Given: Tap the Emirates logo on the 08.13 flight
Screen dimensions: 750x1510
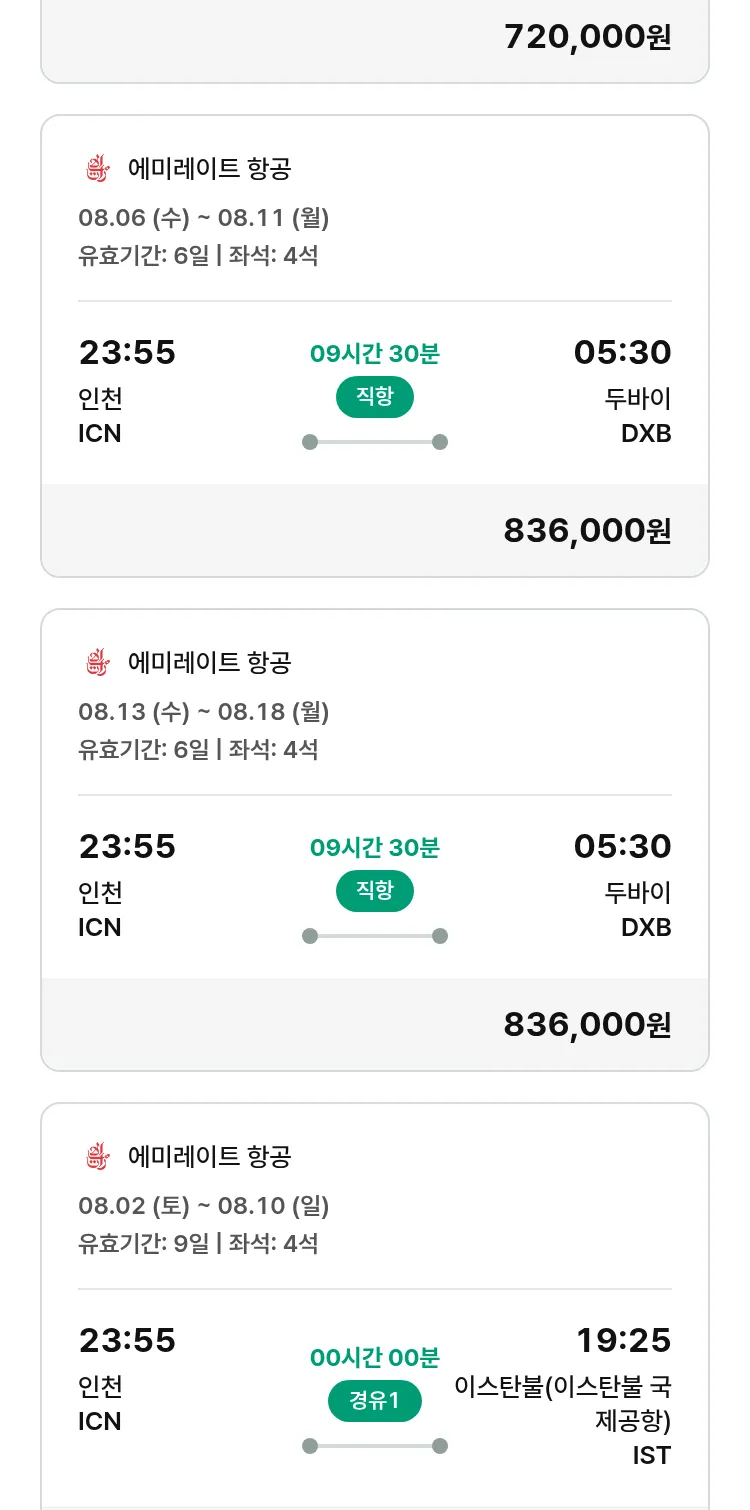Looking at the screenshot, I should tap(96, 662).
